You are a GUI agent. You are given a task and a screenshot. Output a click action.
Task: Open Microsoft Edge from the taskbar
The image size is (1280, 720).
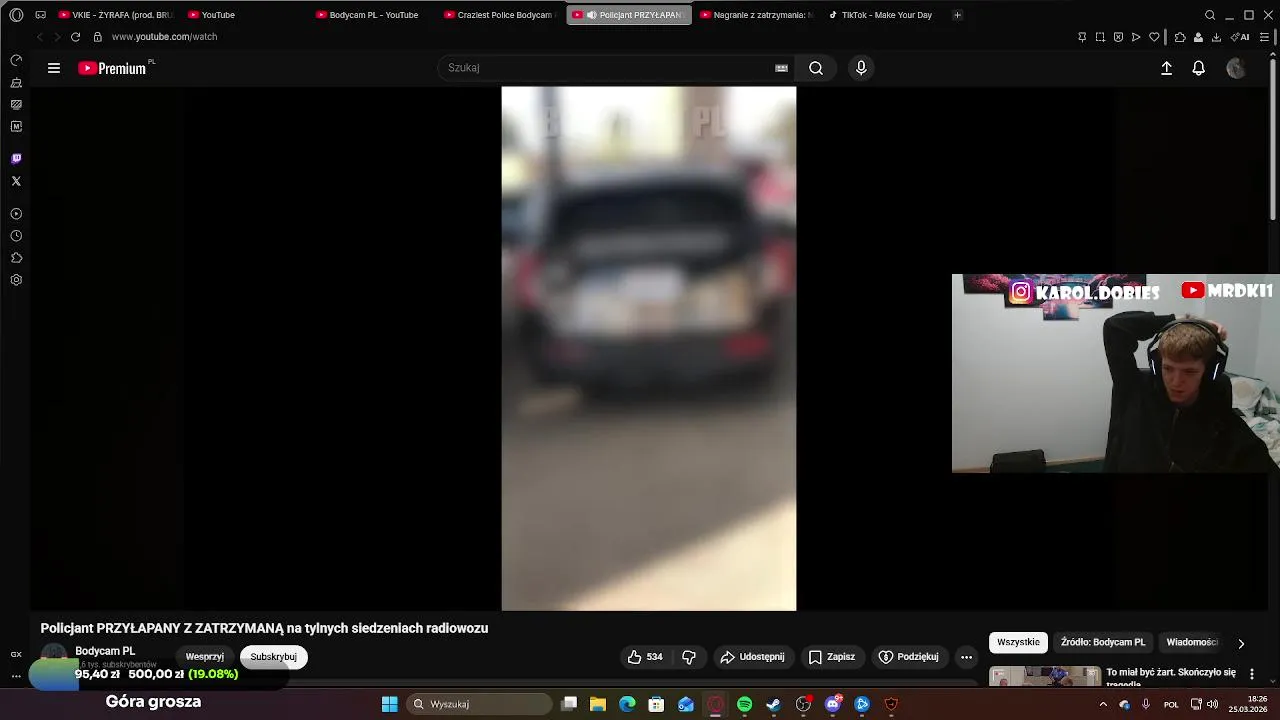pyautogui.click(x=627, y=704)
